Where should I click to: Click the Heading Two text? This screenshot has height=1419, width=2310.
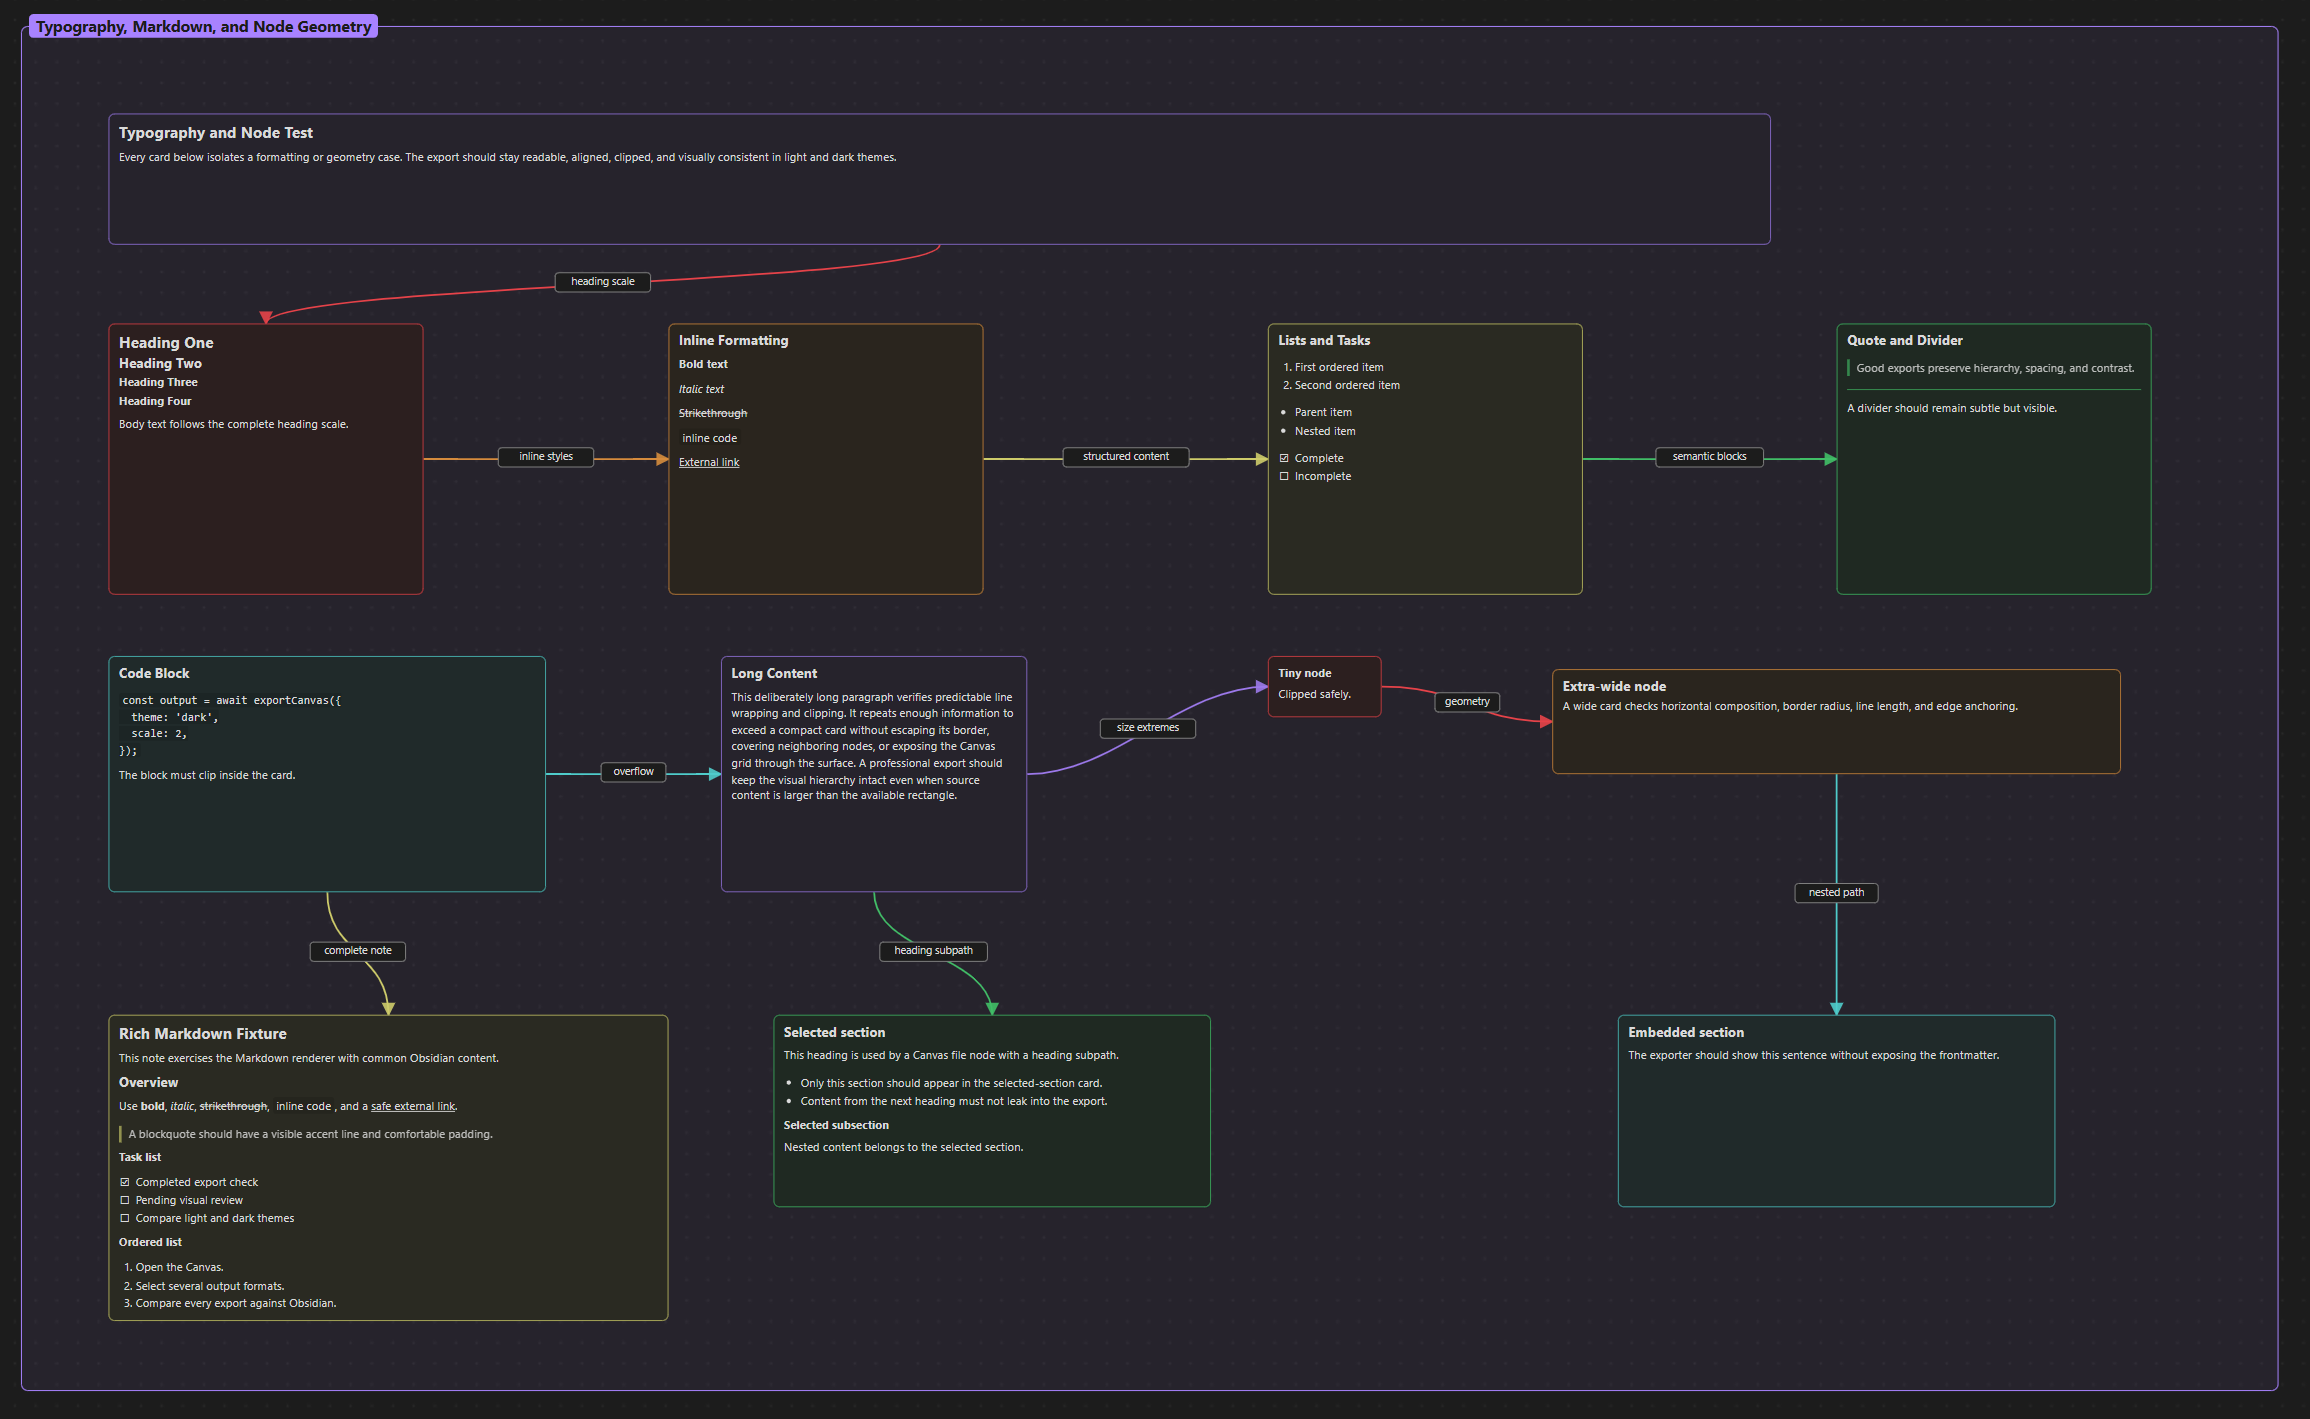(160, 364)
